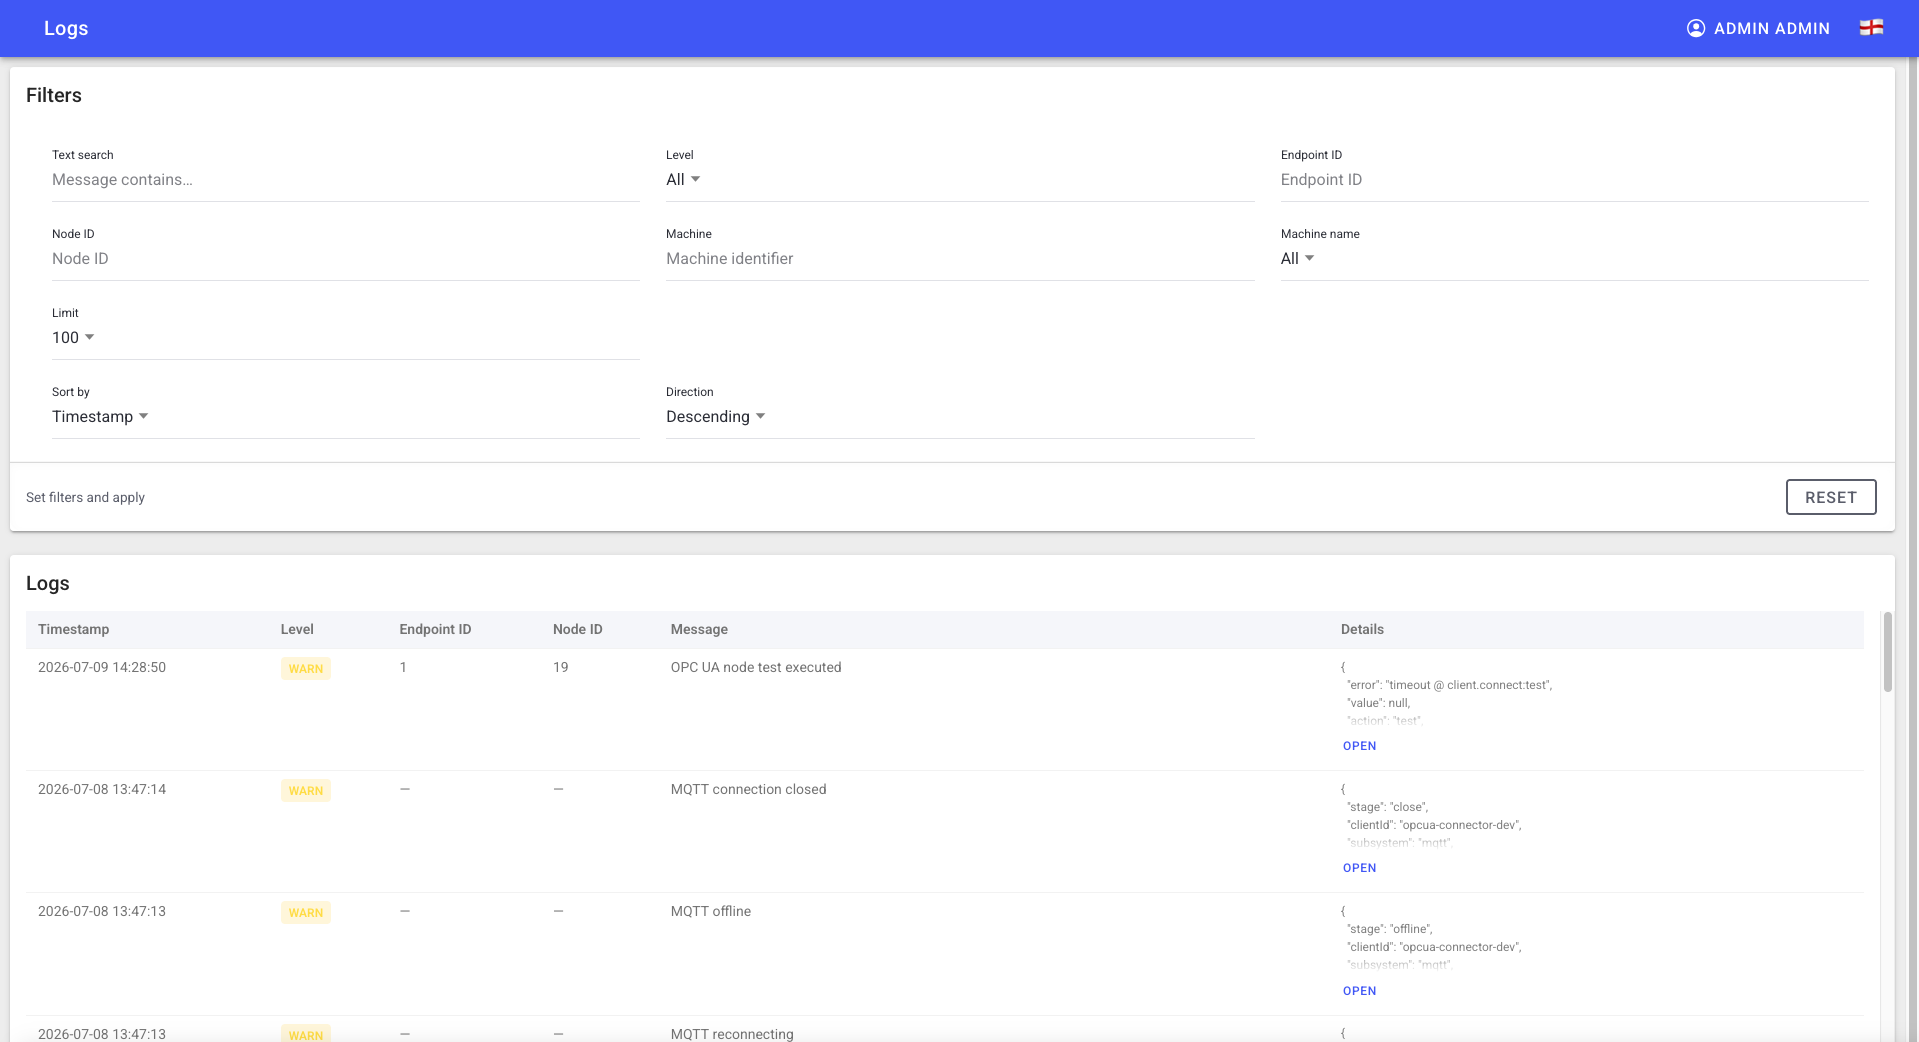Click WARN badge of OPC UA node test row
Viewport: 1919px width, 1042px height.
(x=306, y=669)
